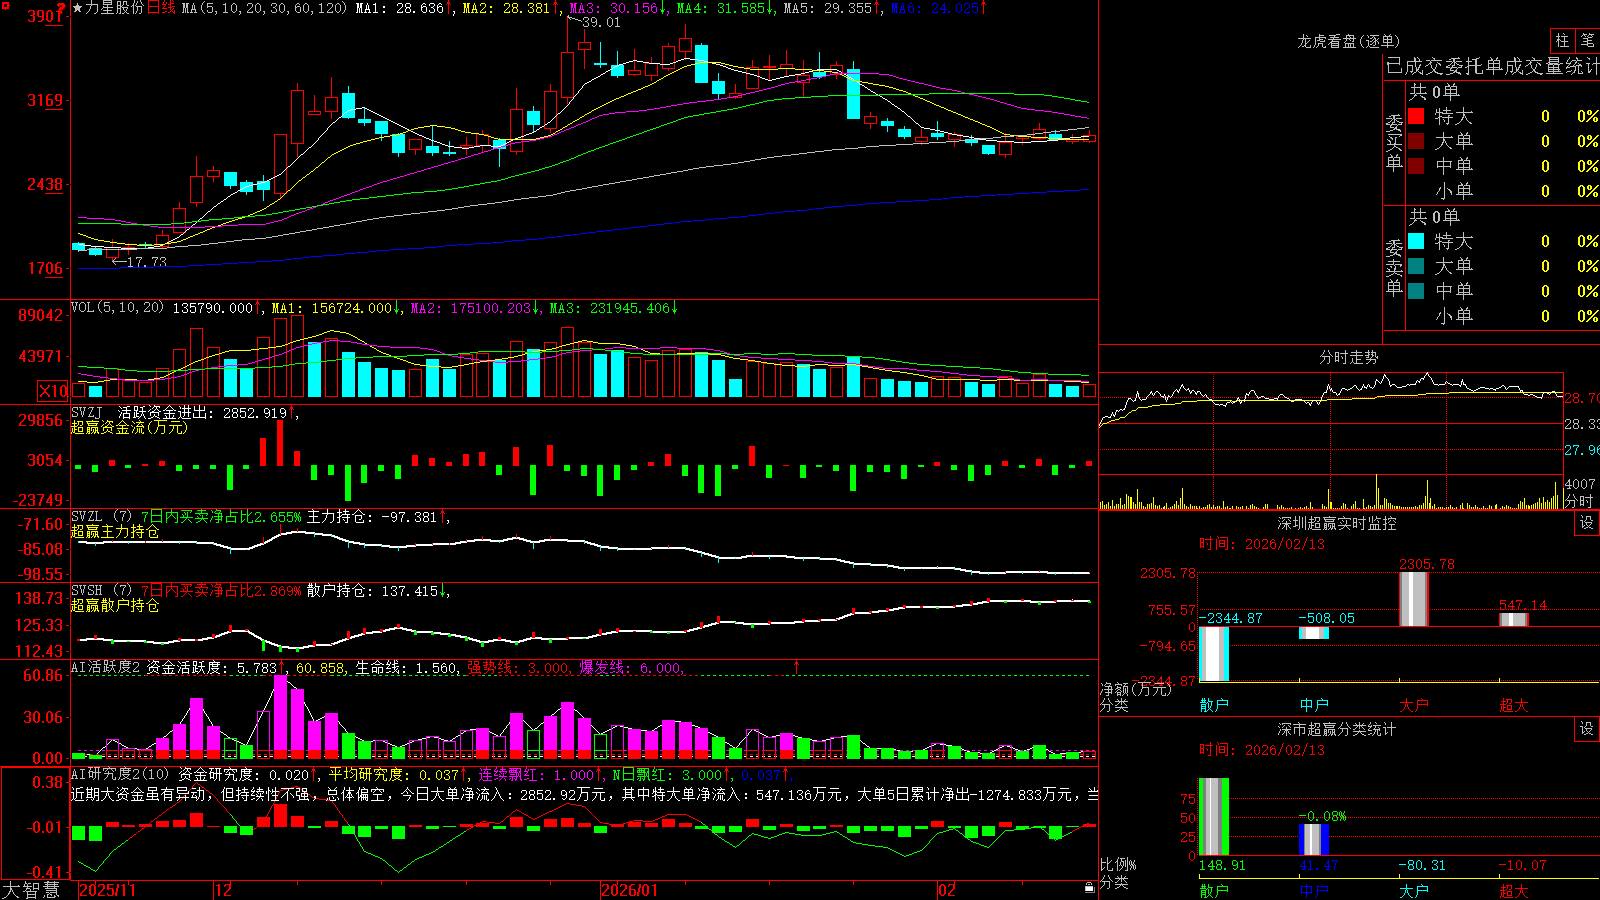Select the AI研究度2(10) indicator label
The image size is (1600, 900).
coord(120,774)
